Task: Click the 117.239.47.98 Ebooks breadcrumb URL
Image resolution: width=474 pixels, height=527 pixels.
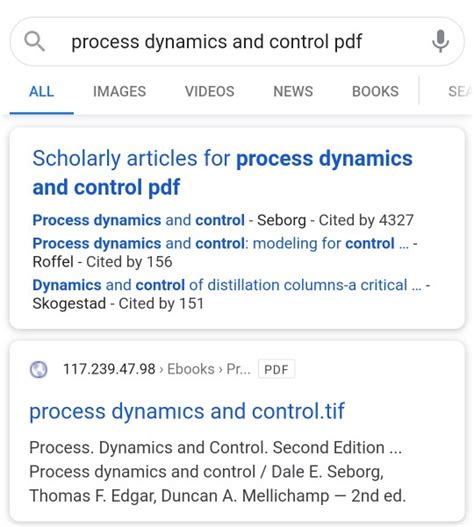Action: [140, 369]
